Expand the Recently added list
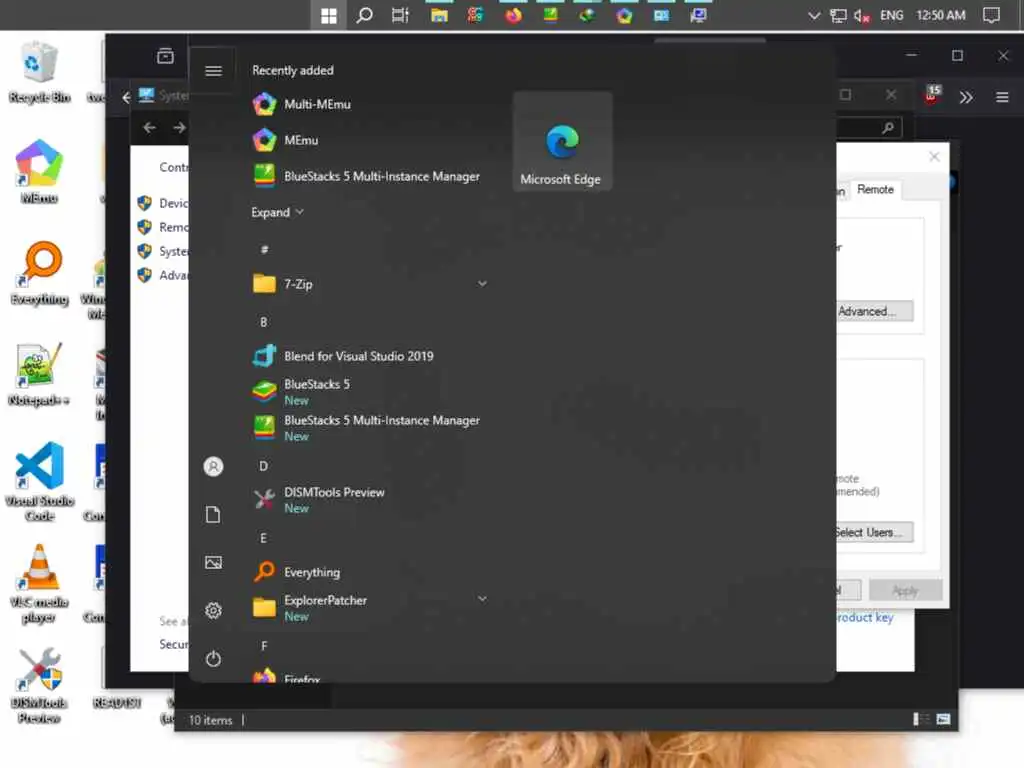The image size is (1024, 768). point(278,212)
